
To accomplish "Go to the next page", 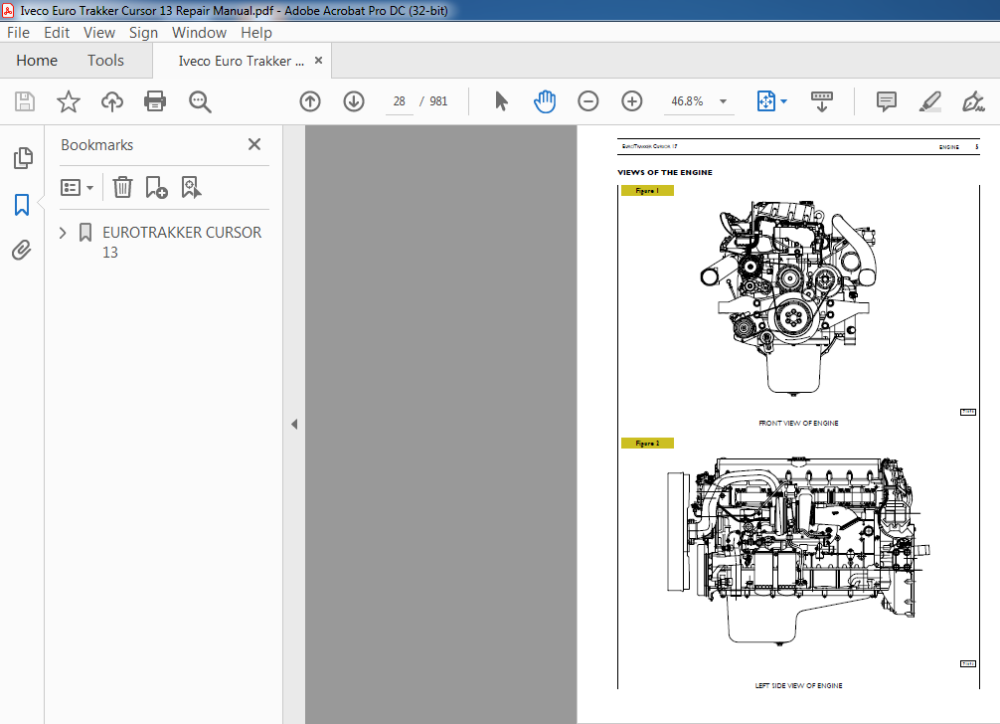I will tap(354, 101).
